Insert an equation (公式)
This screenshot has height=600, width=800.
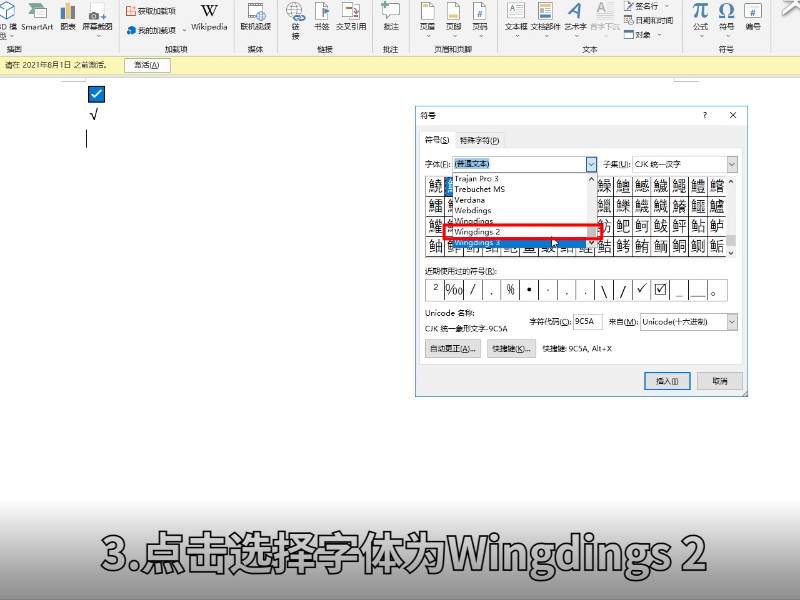tap(701, 18)
